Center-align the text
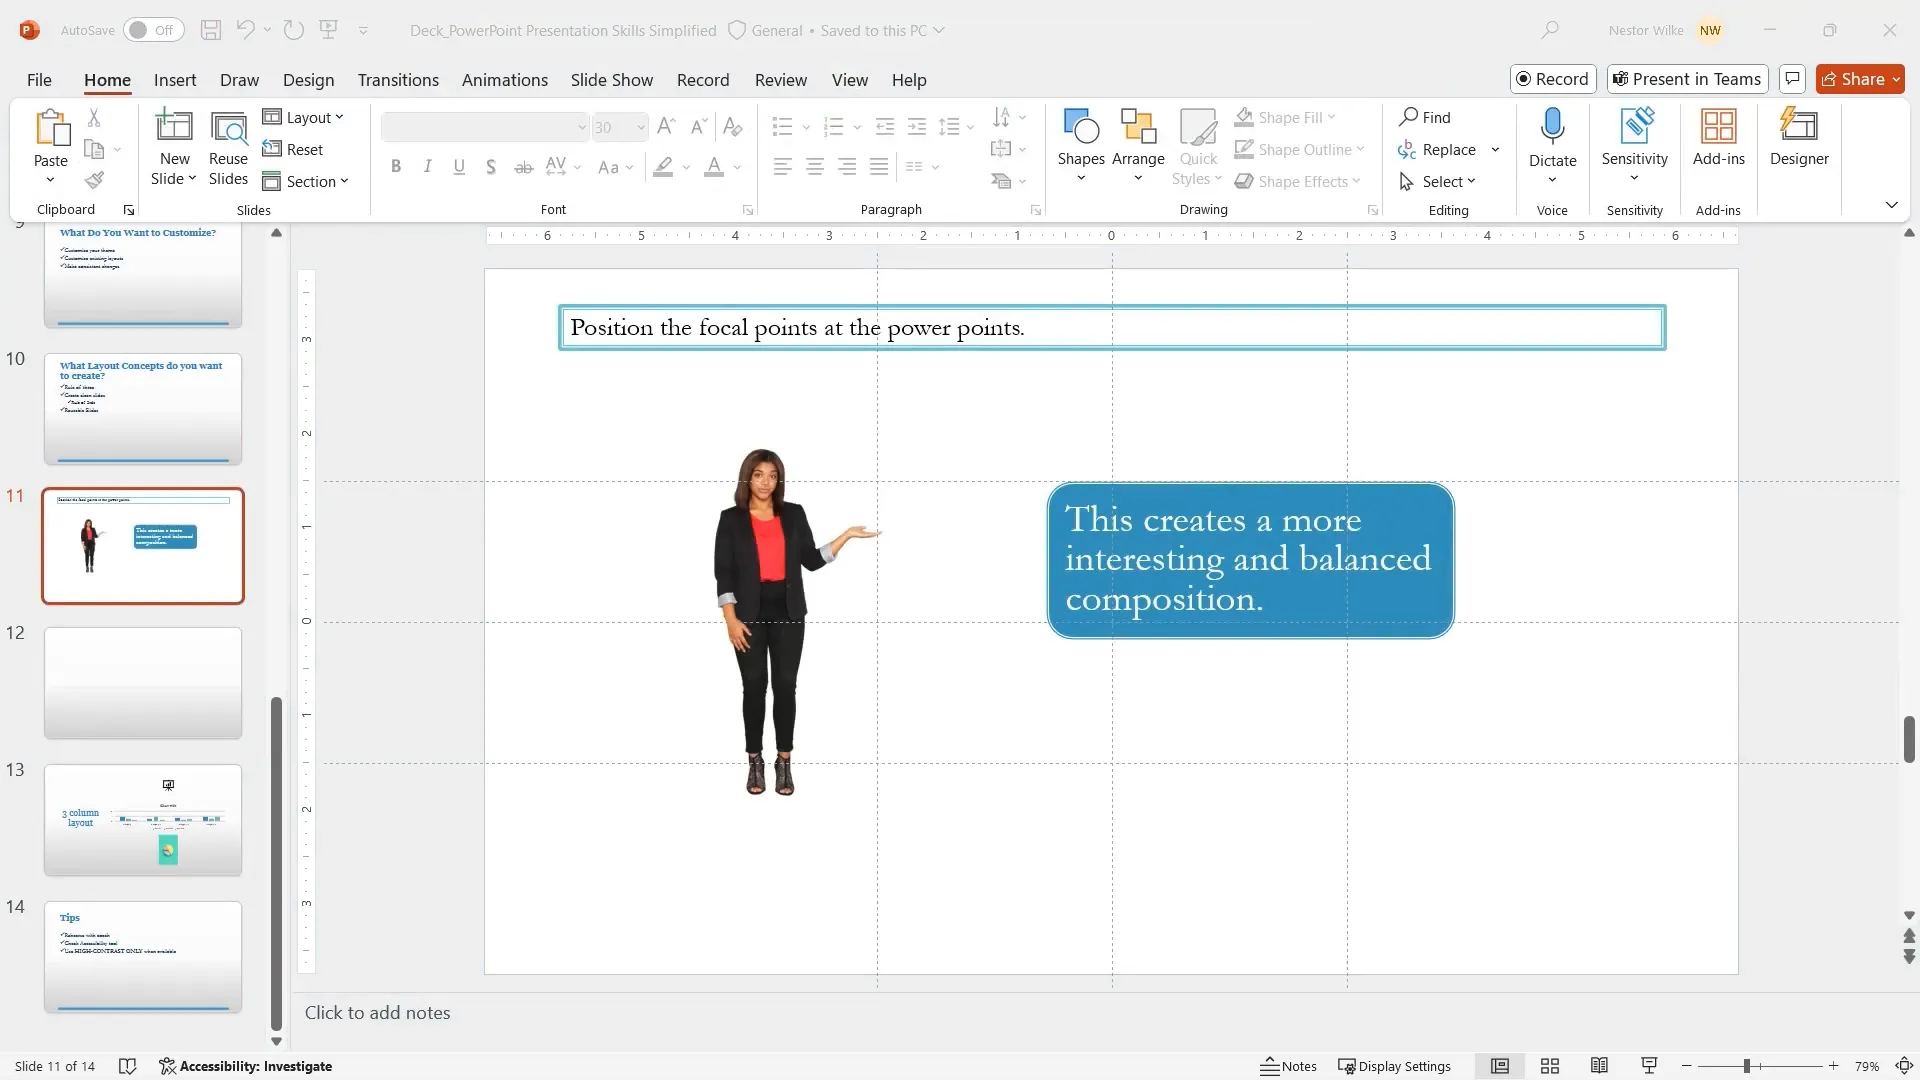Screen dimensions: 1920x1080 [x=815, y=167]
